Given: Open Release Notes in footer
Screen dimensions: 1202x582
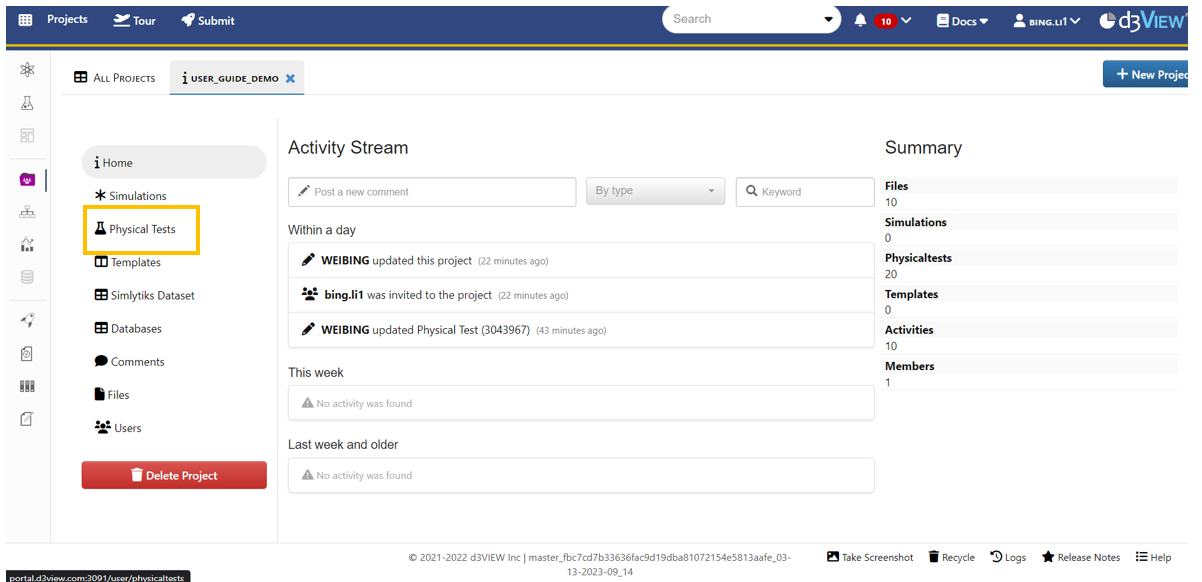Looking at the screenshot, I should tap(1081, 557).
